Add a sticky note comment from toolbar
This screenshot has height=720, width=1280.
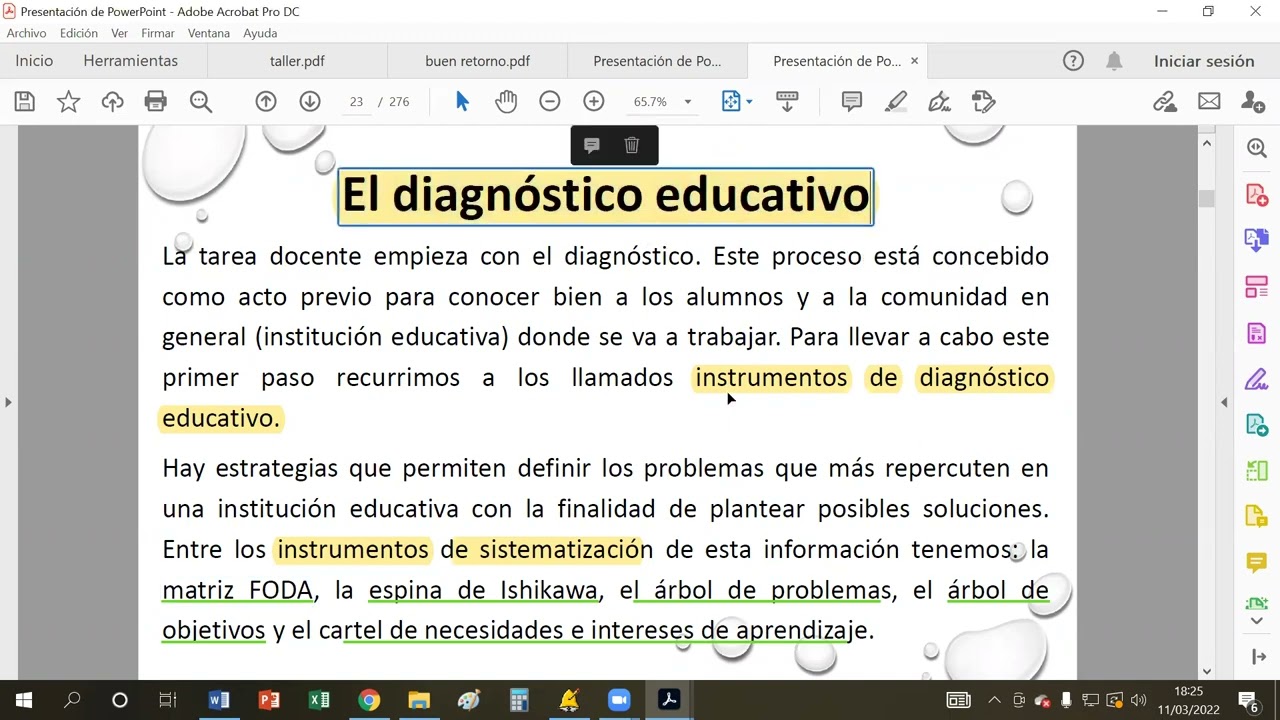tap(852, 101)
